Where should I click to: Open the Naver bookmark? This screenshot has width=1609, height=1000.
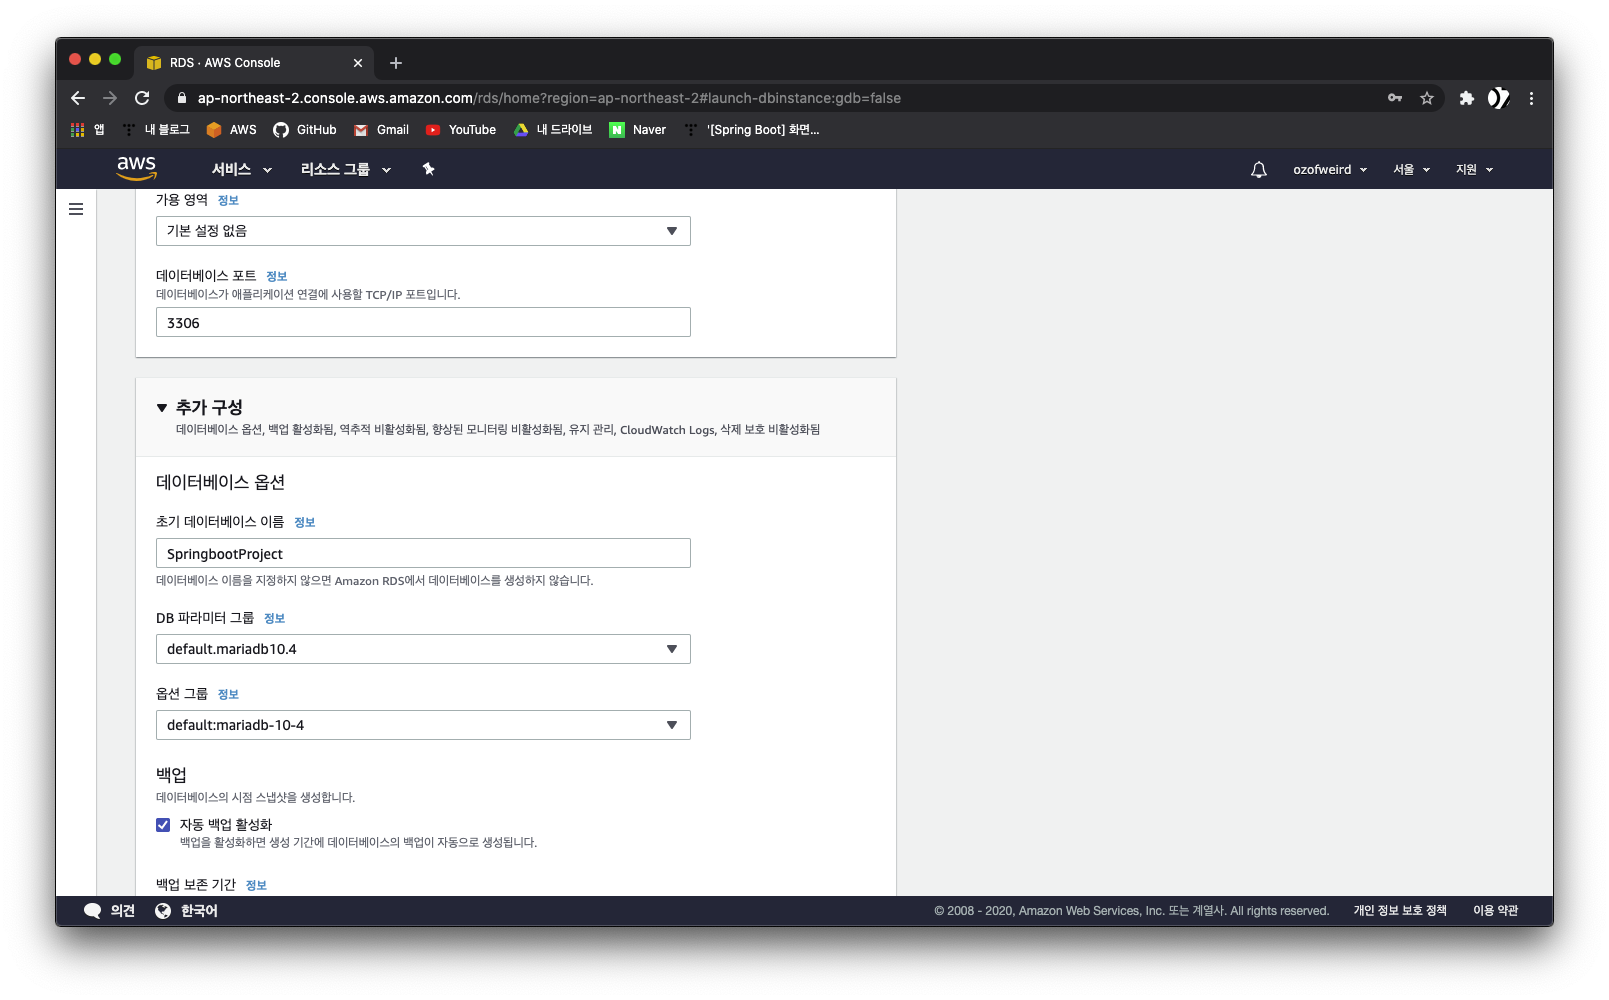(638, 130)
